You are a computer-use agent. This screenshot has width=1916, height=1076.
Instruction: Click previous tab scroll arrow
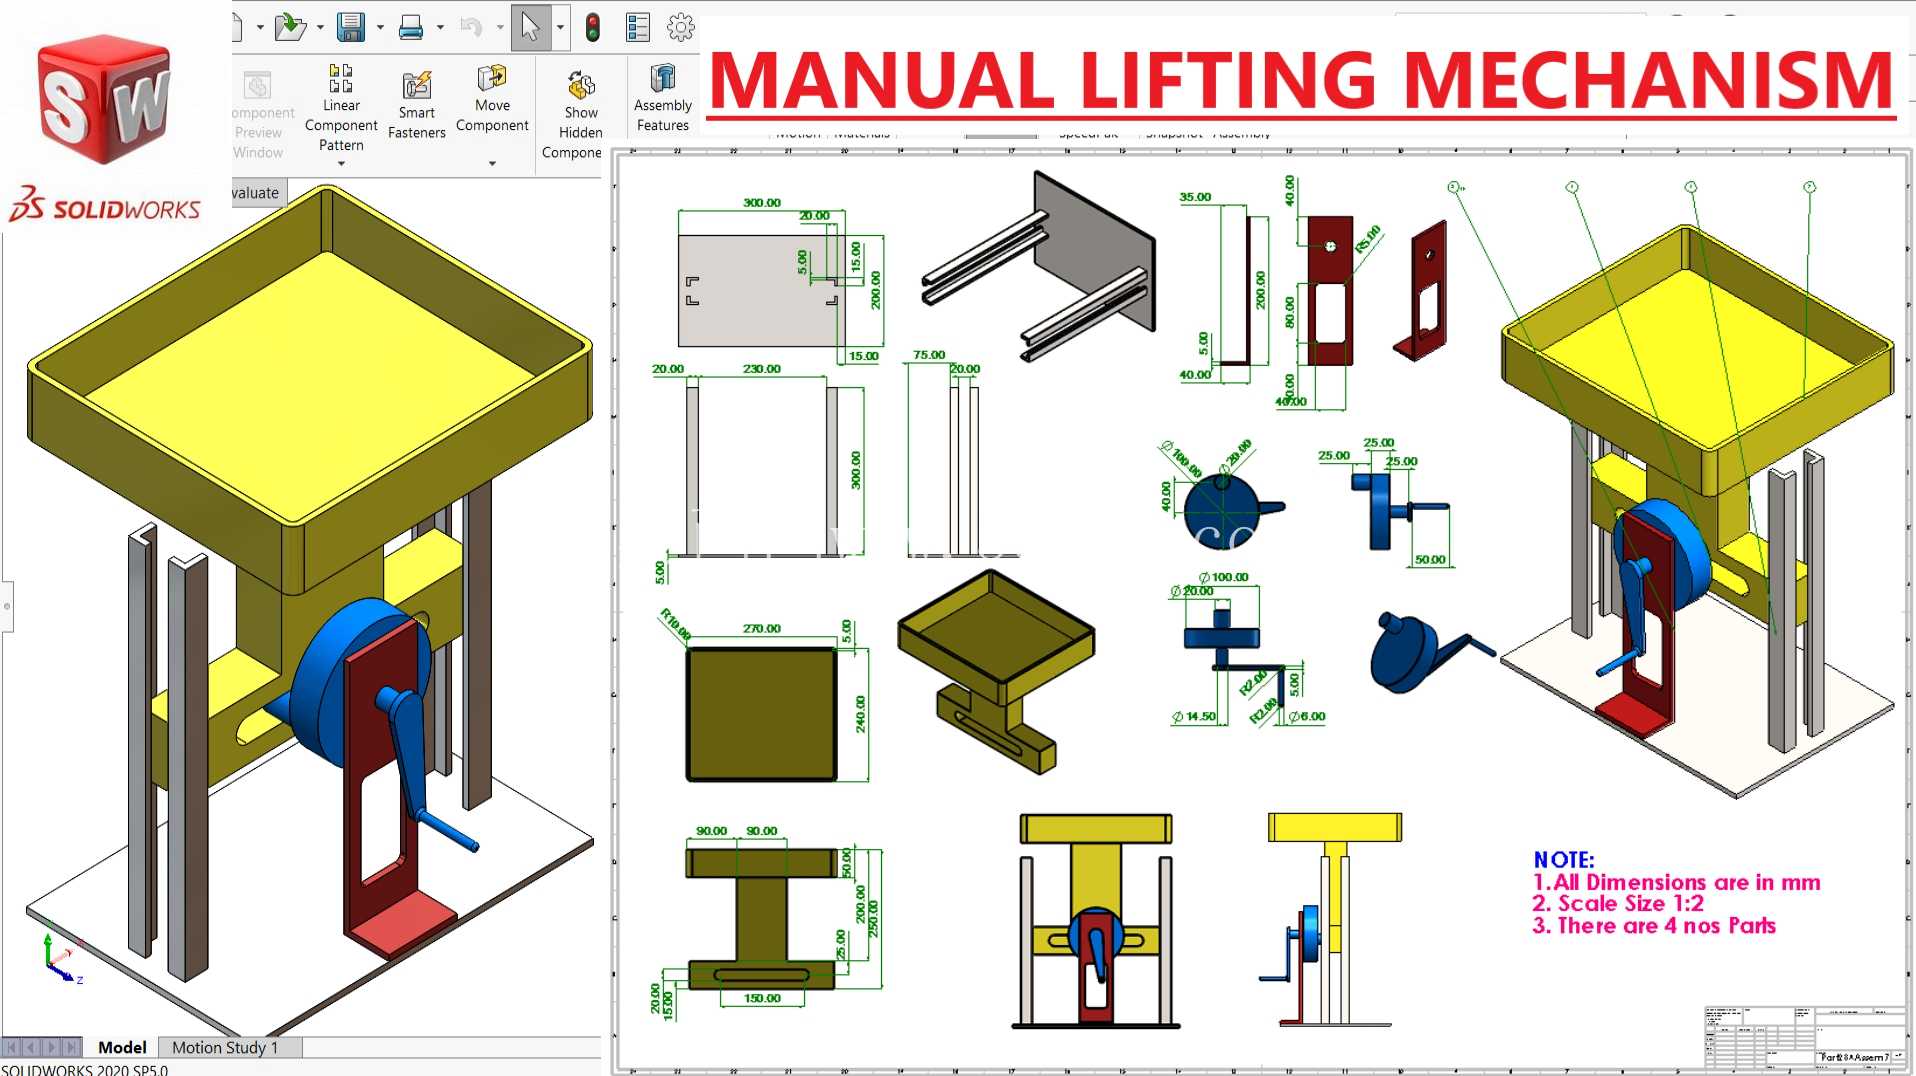[31, 1047]
